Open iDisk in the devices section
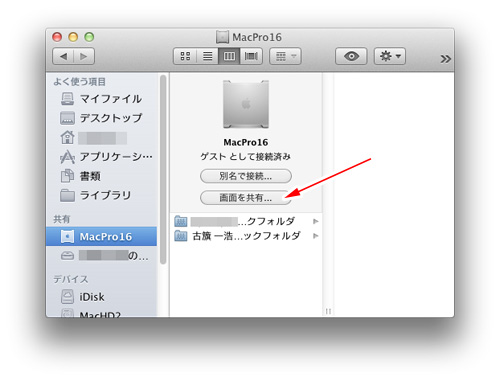The height and width of the screenshot is (381, 500). (102, 297)
